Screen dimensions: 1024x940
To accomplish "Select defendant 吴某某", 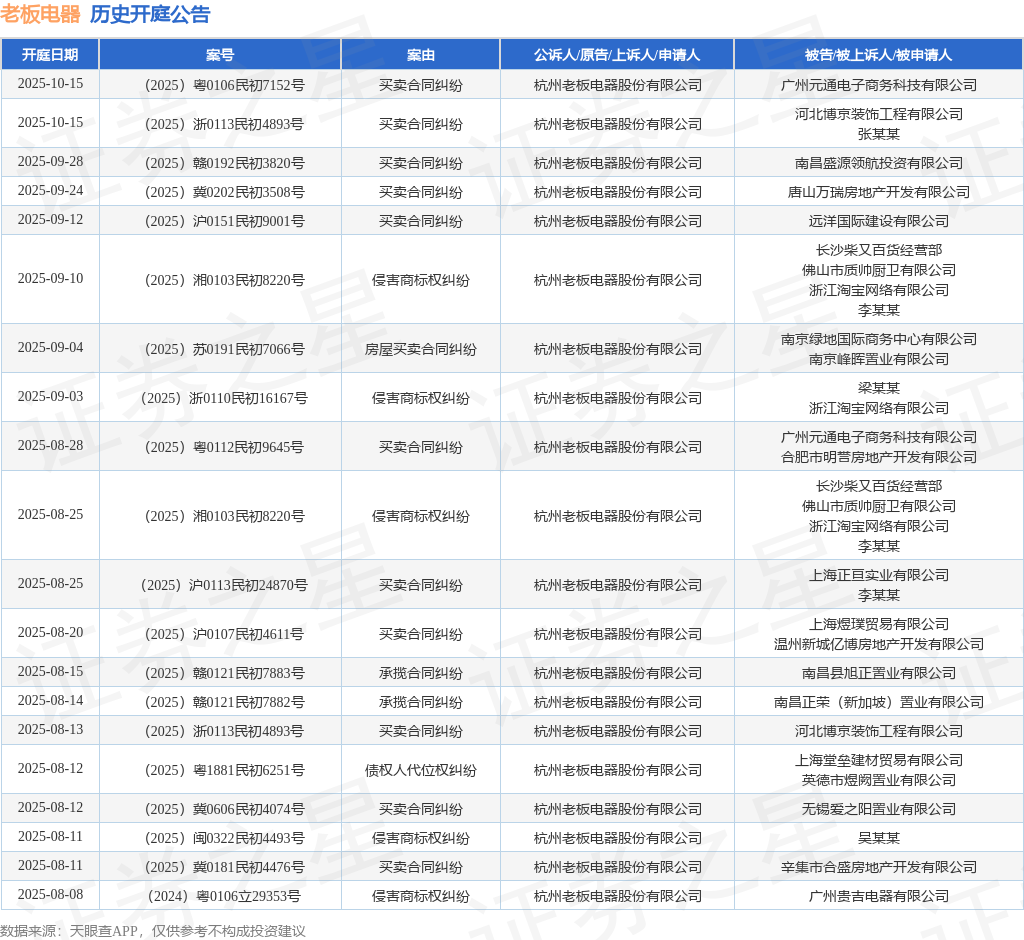I will 878,838.
